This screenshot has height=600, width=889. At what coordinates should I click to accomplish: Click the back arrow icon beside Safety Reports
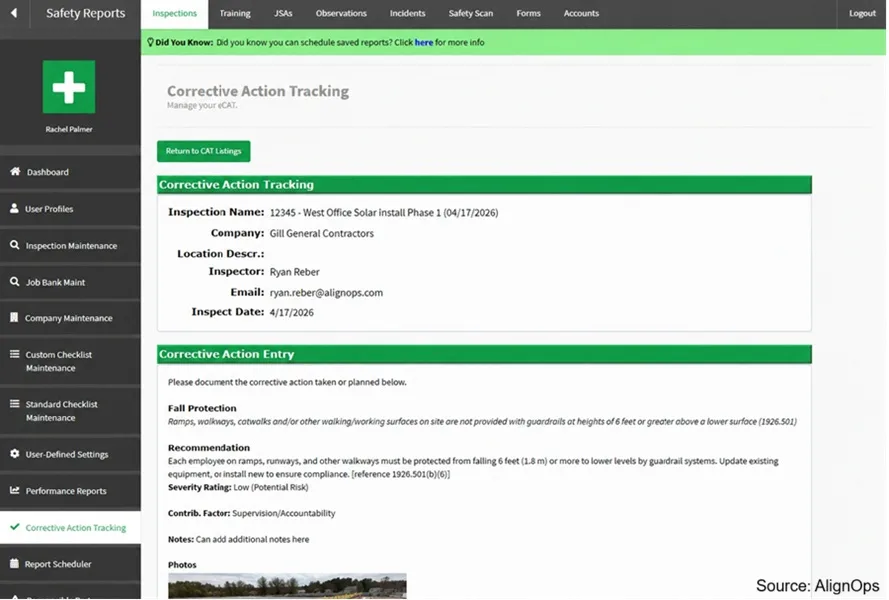point(14,12)
